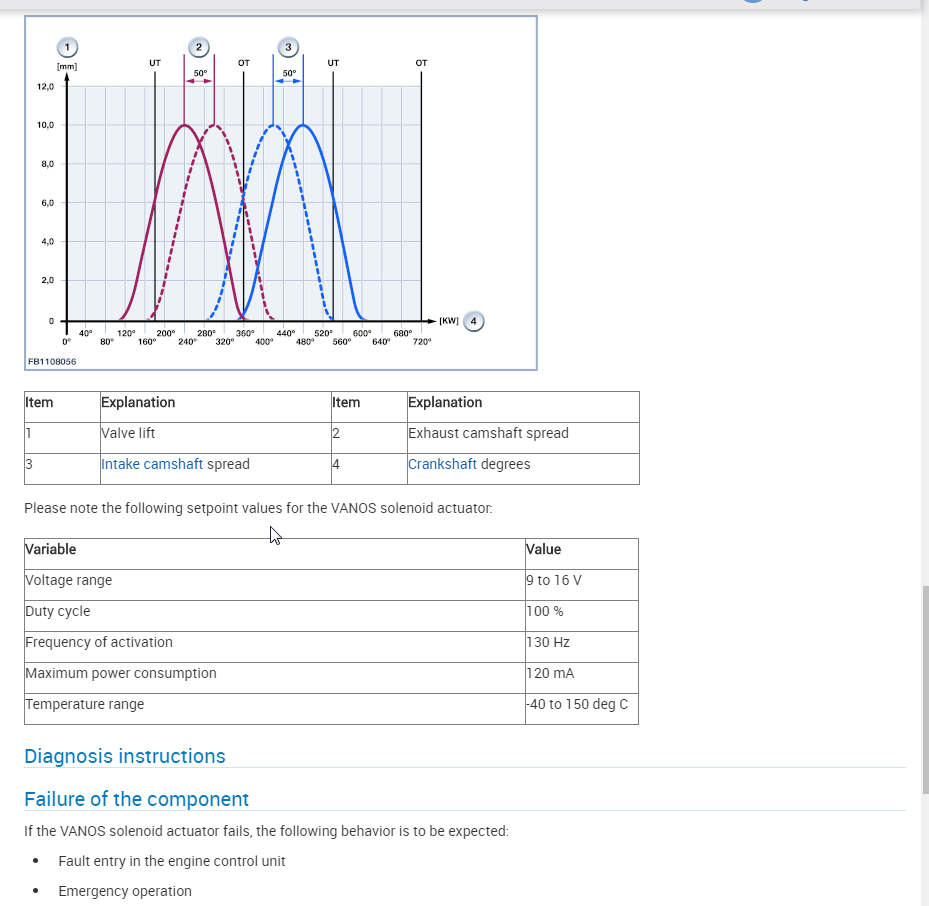
Task: Open the Crankshaft link
Action: tap(442, 464)
